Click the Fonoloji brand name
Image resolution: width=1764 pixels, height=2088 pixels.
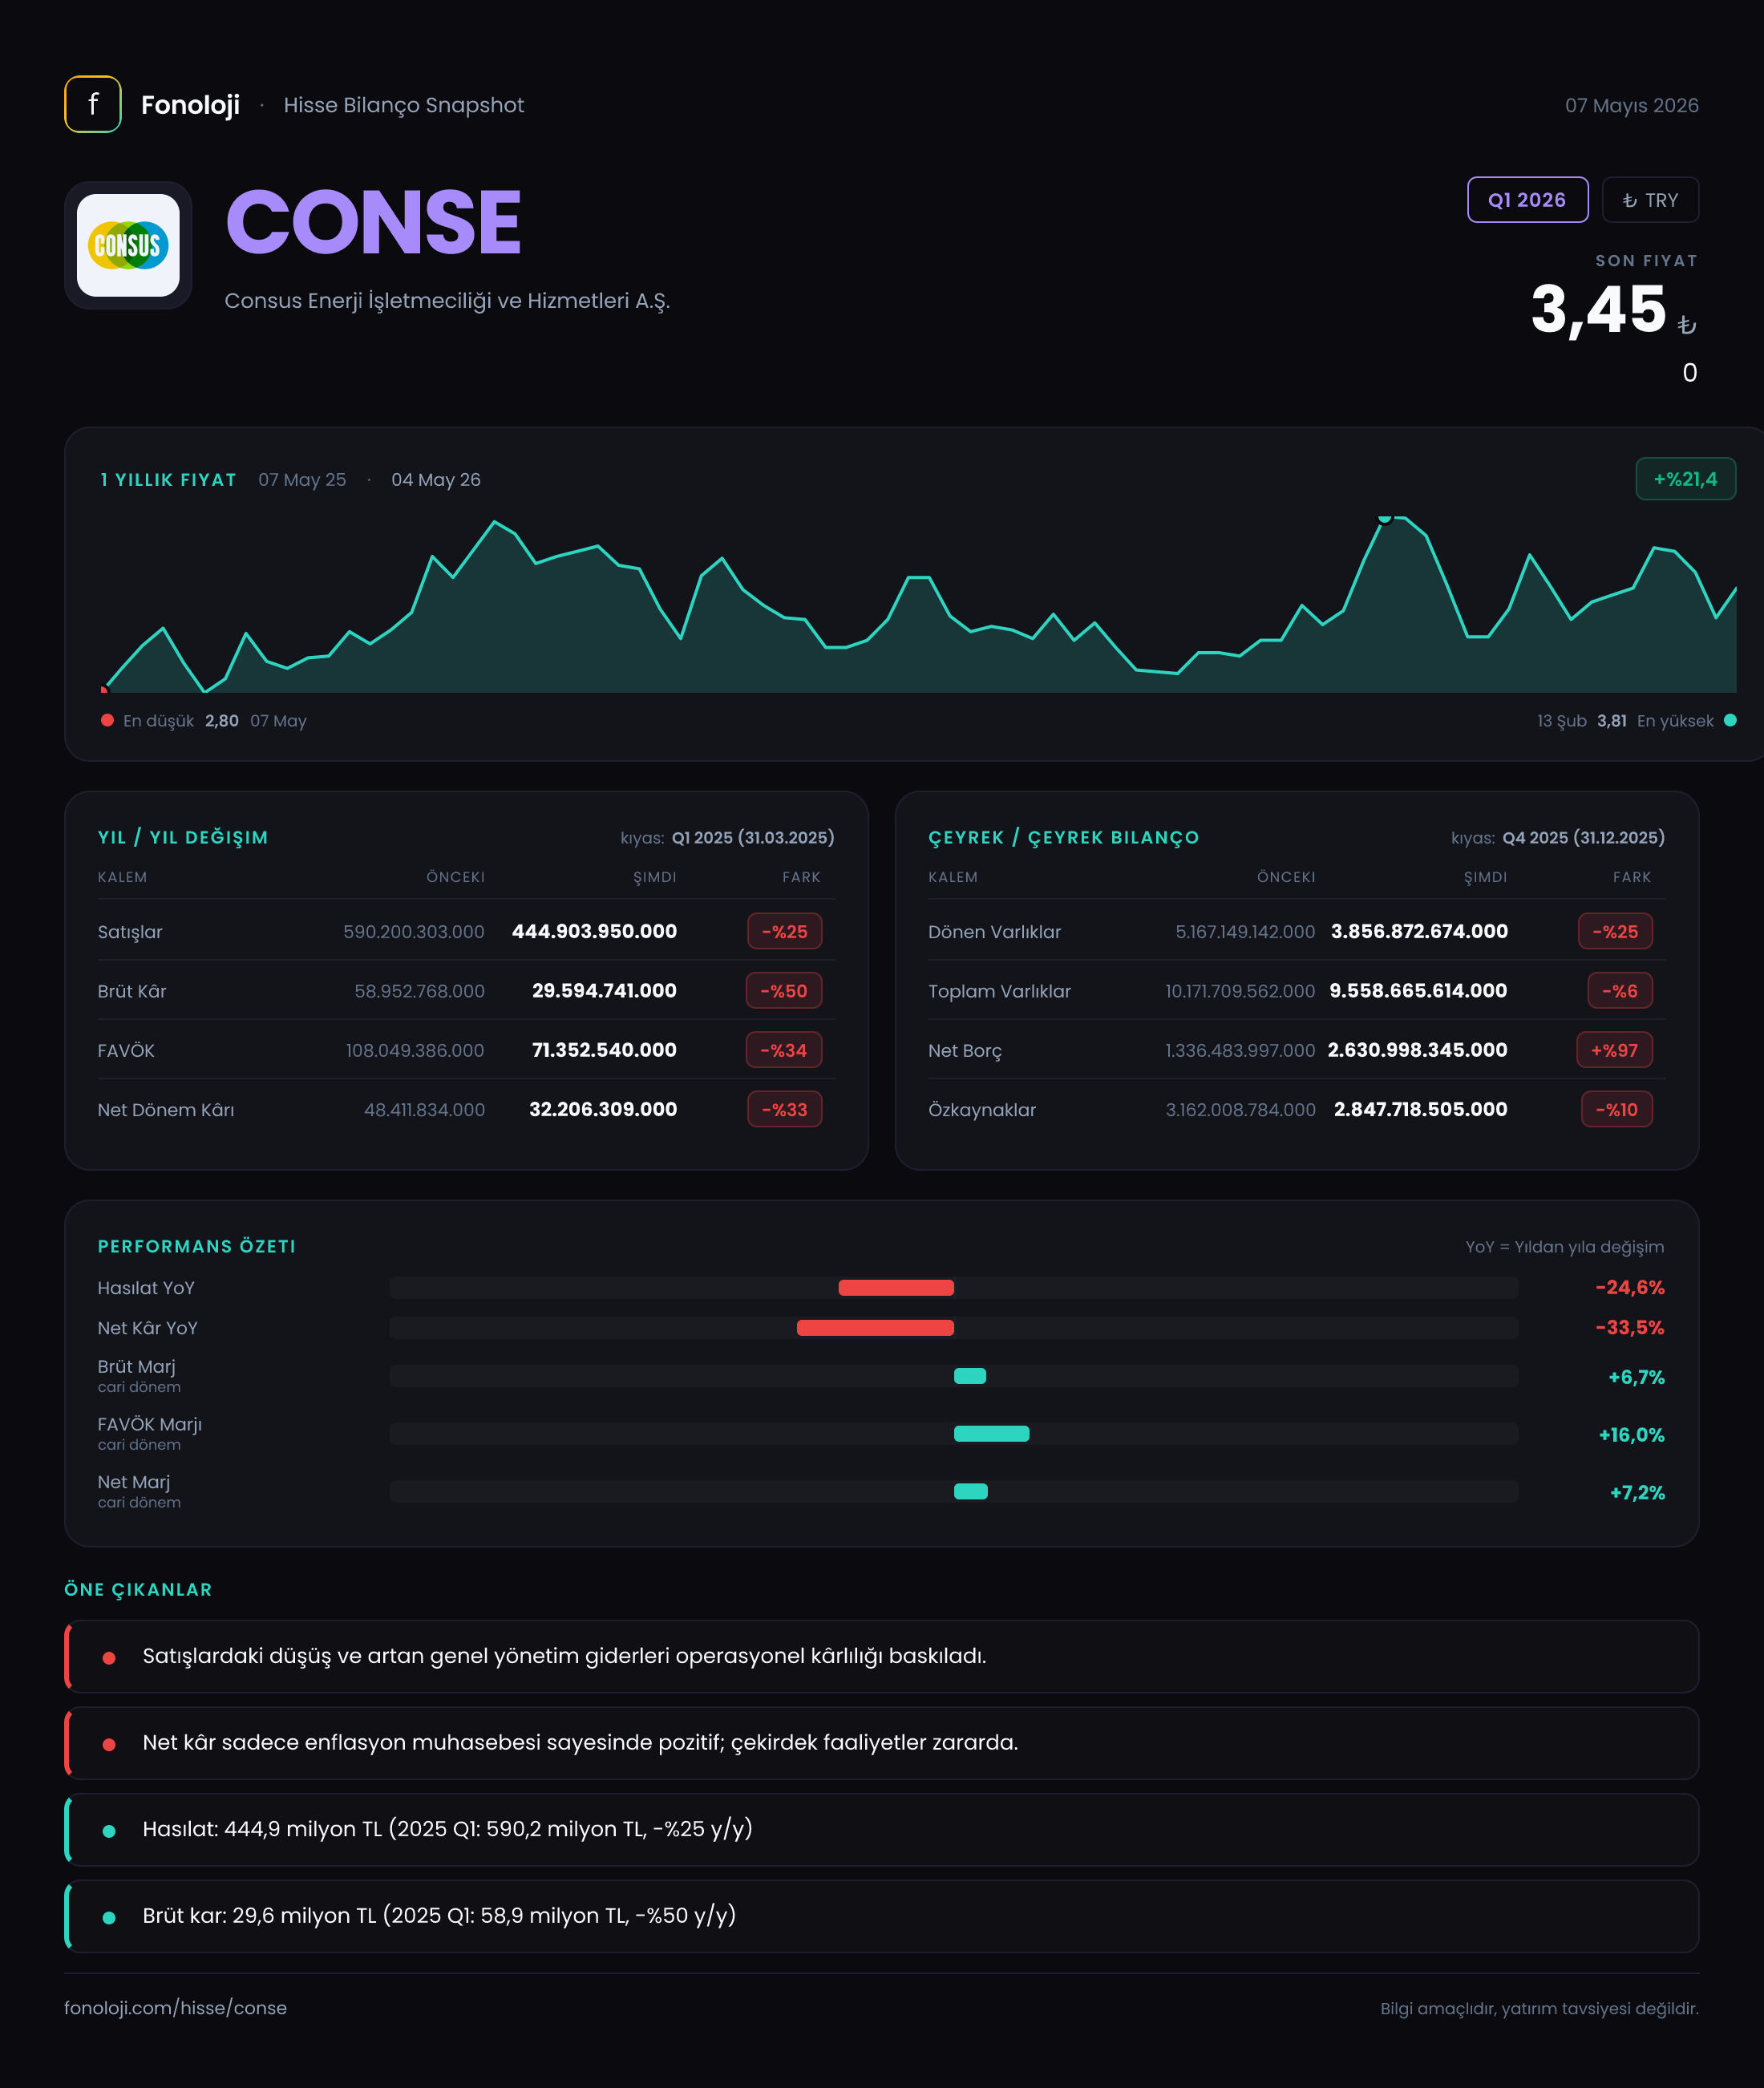click(x=190, y=105)
